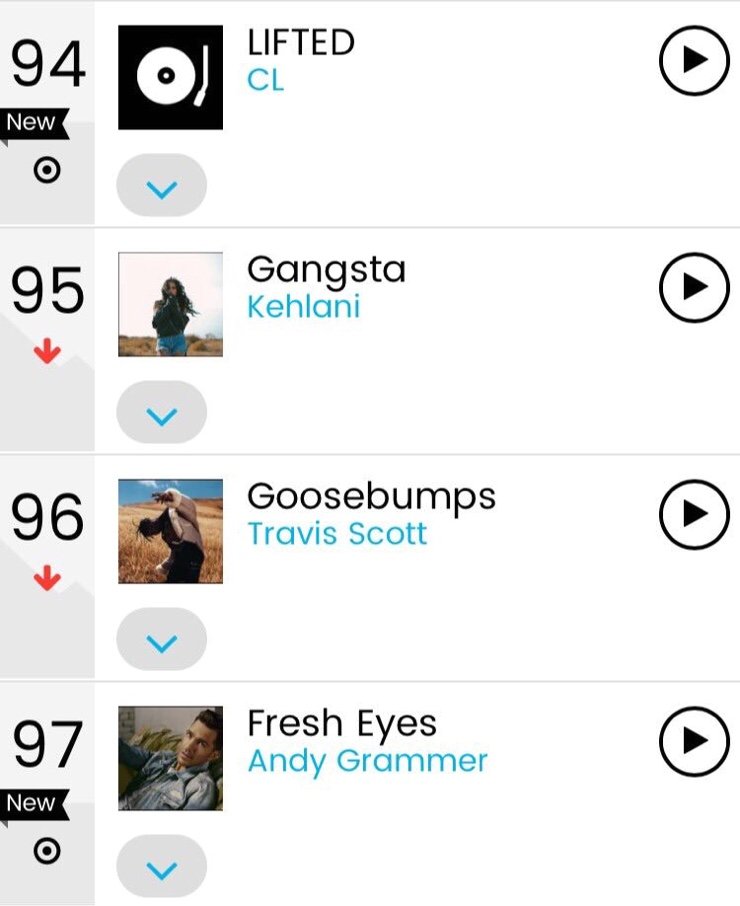This screenshot has height=906, width=740.
Task: Expand details for LIFTED at rank 94
Action: pos(162,185)
